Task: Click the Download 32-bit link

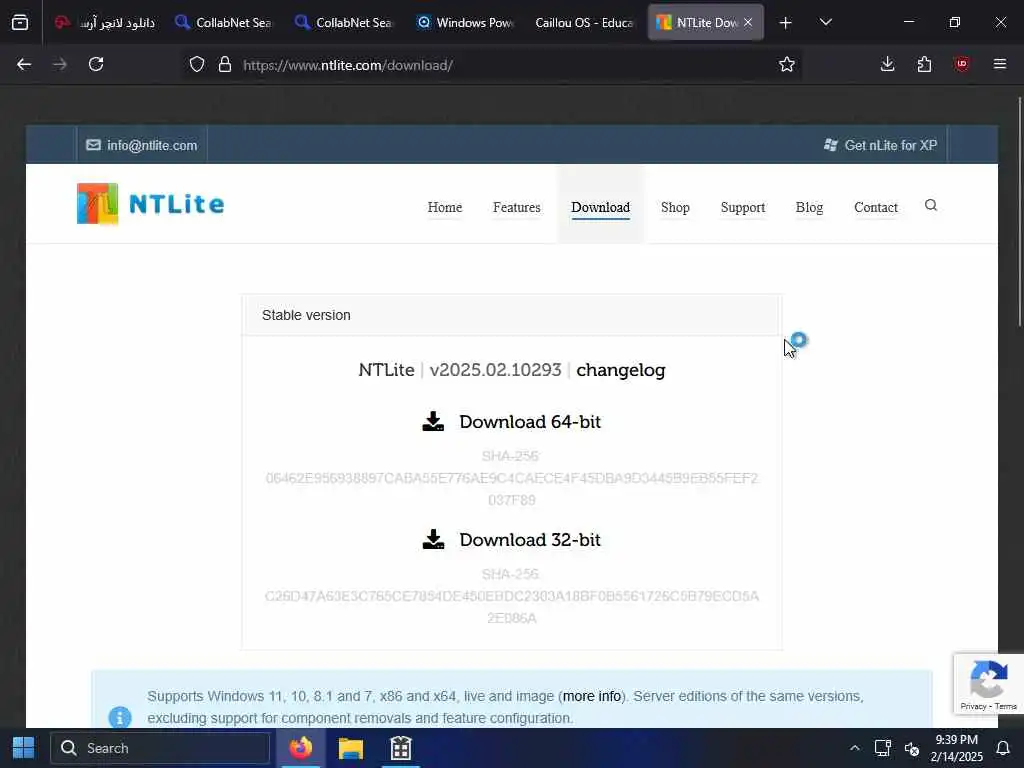Action: tap(530, 540)
